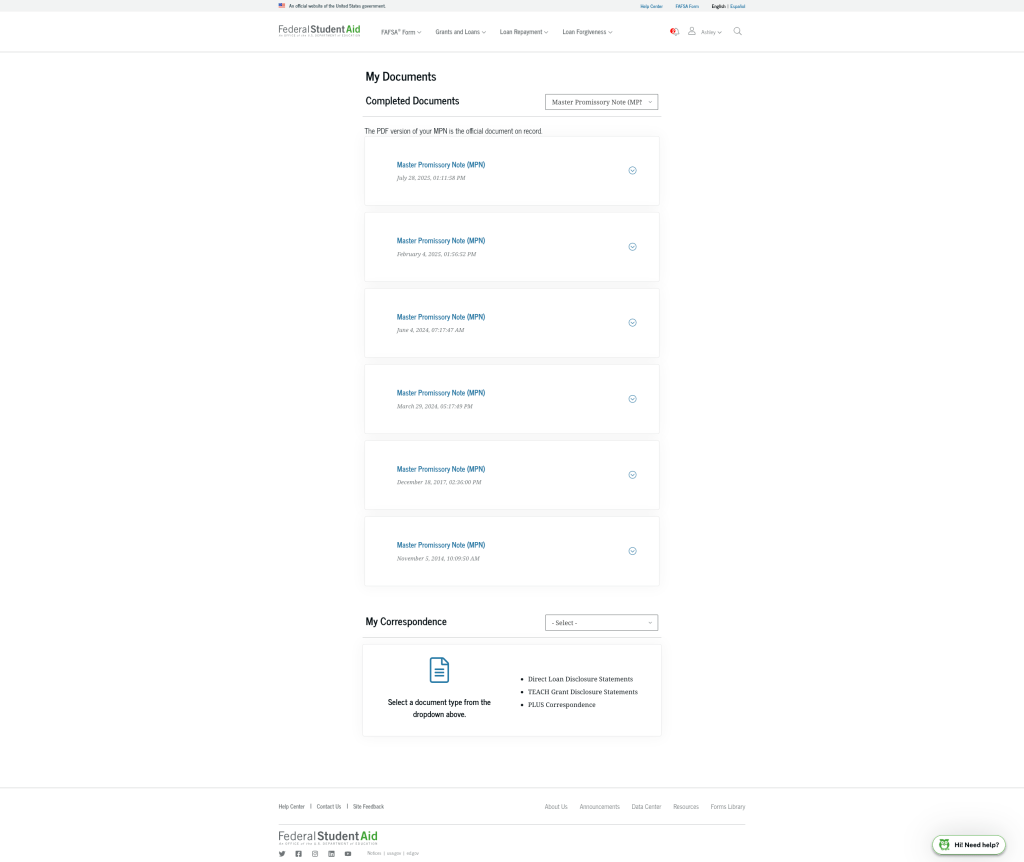Open the February 4, 2025 Master Promissory Note link

click(x=440, y=241)
